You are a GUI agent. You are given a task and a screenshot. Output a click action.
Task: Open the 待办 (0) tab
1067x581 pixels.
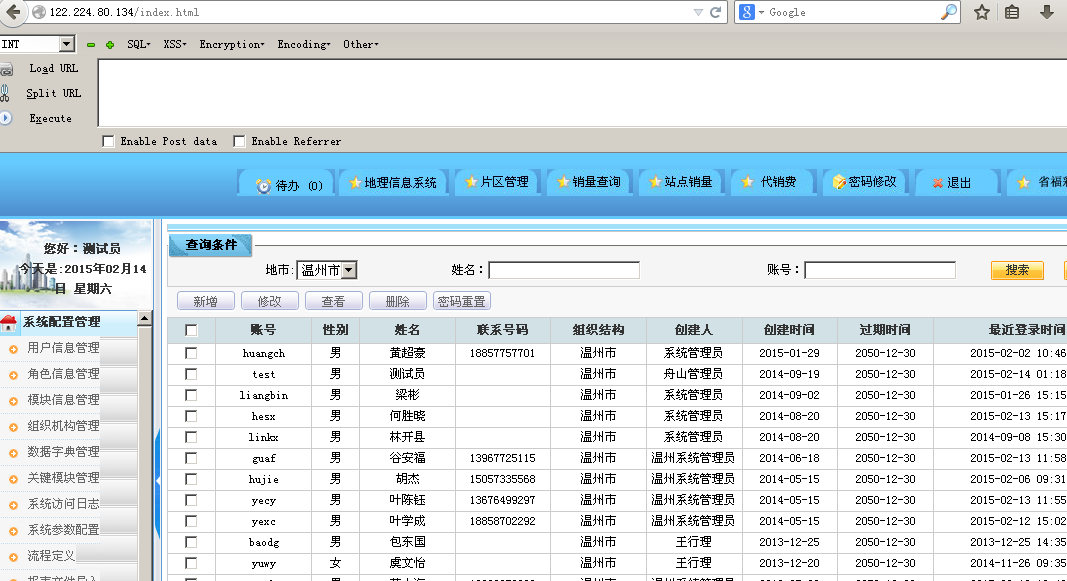point(287,184)
